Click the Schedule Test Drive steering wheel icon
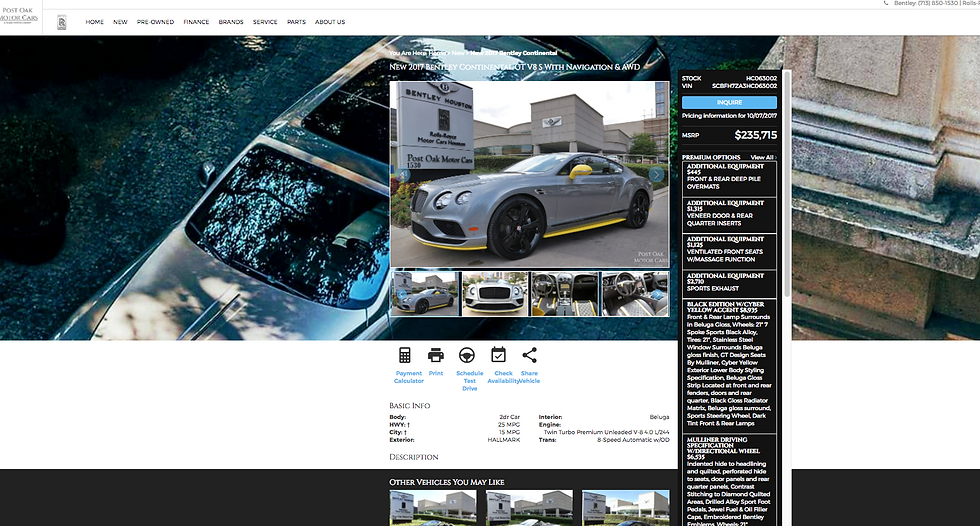 click(467, 355)
